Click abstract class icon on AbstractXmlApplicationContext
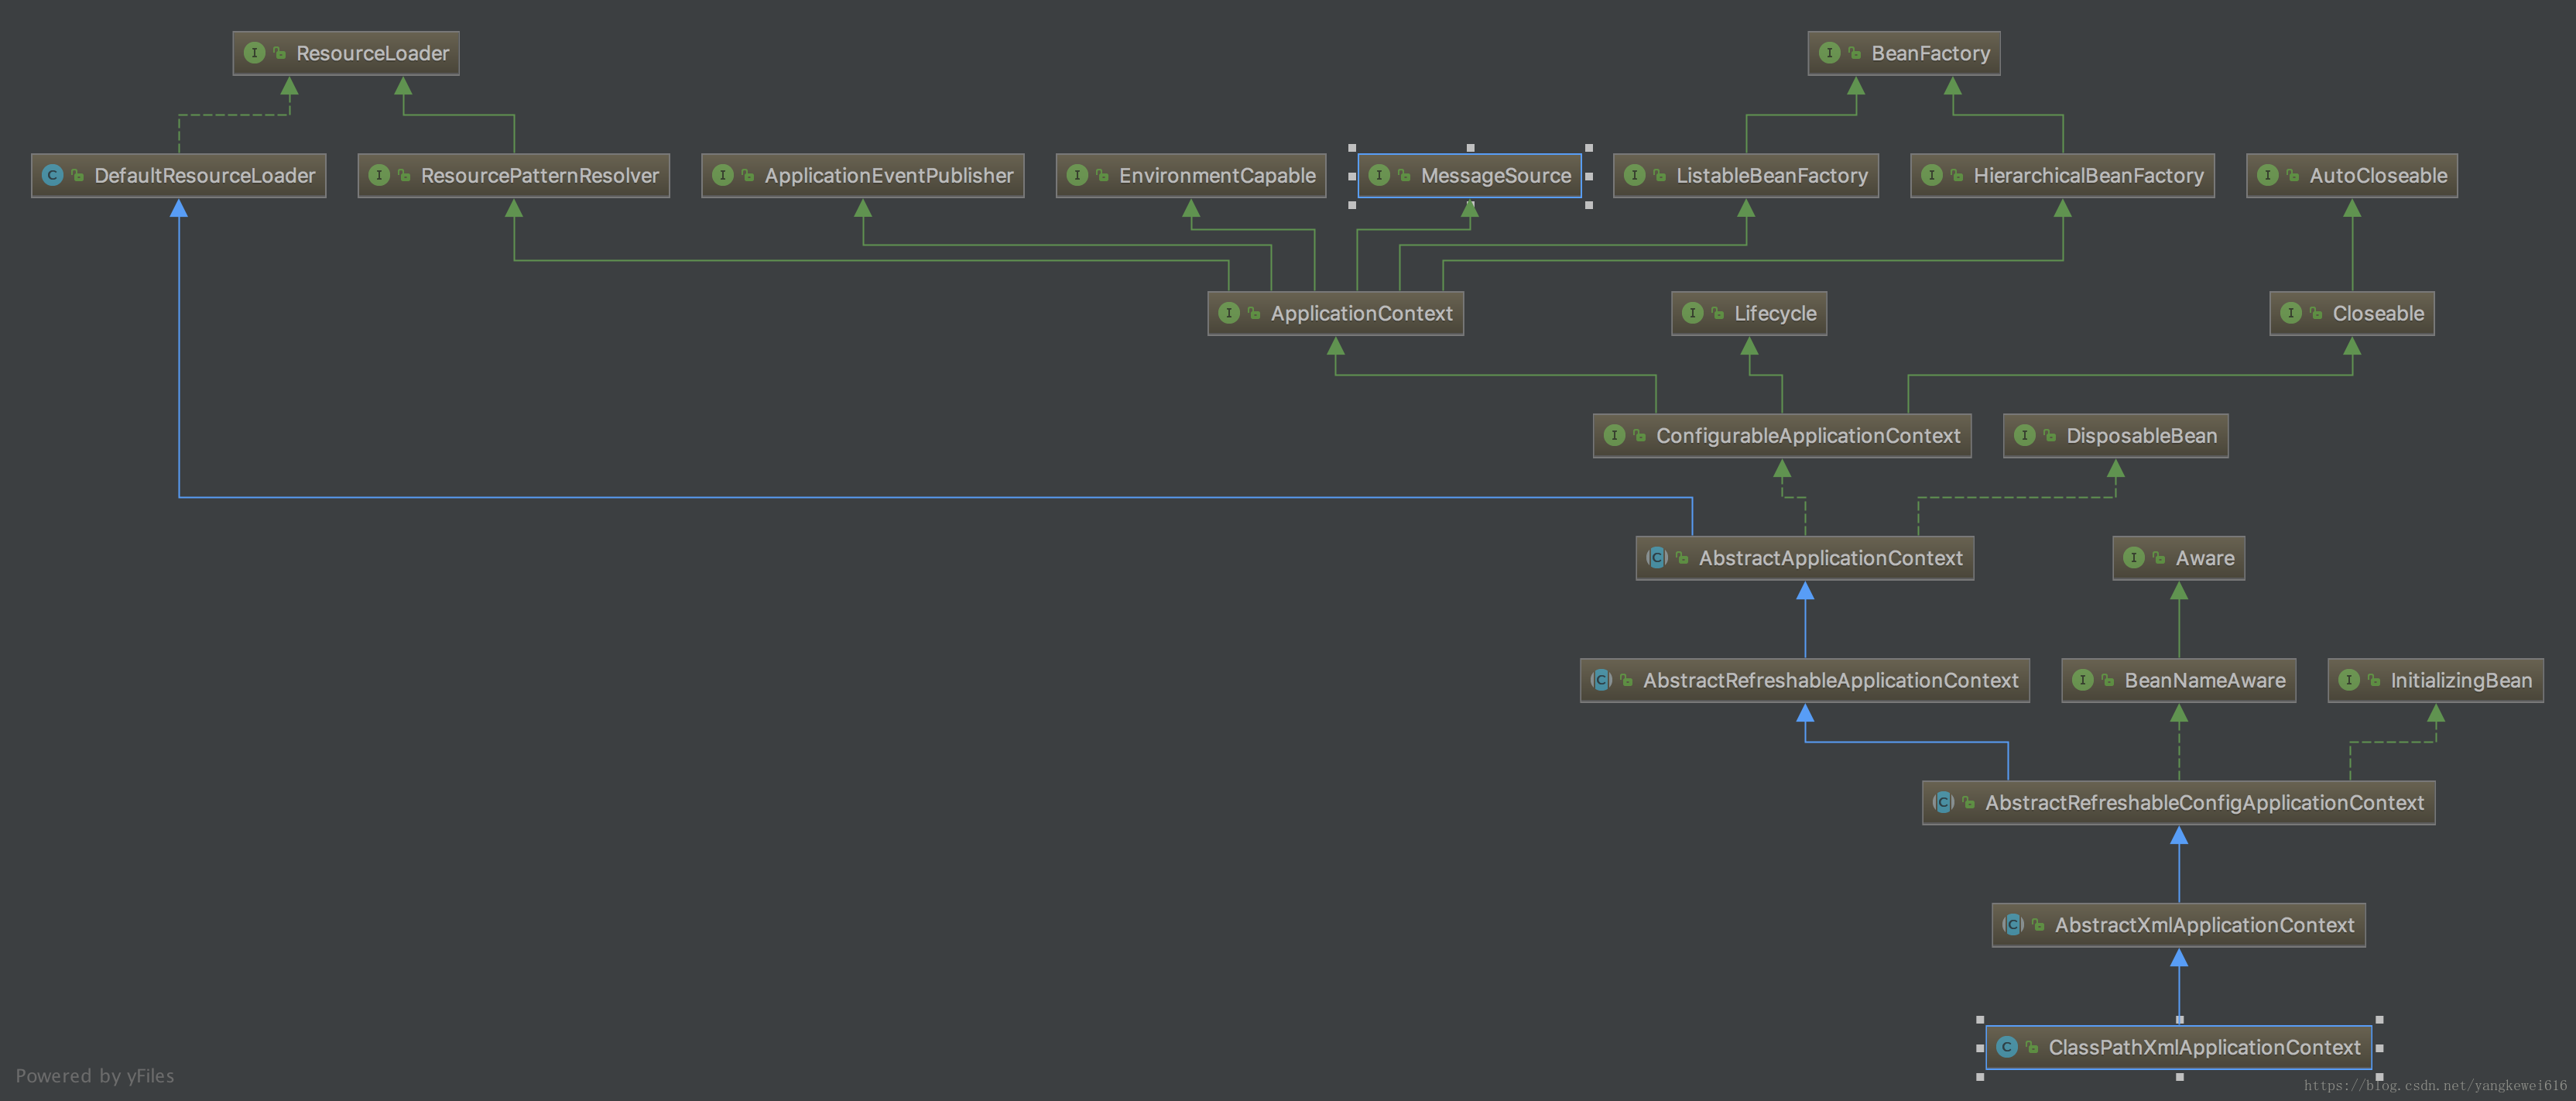The height and width of the screenshot is (1101, 2576). coord(2013,925)
